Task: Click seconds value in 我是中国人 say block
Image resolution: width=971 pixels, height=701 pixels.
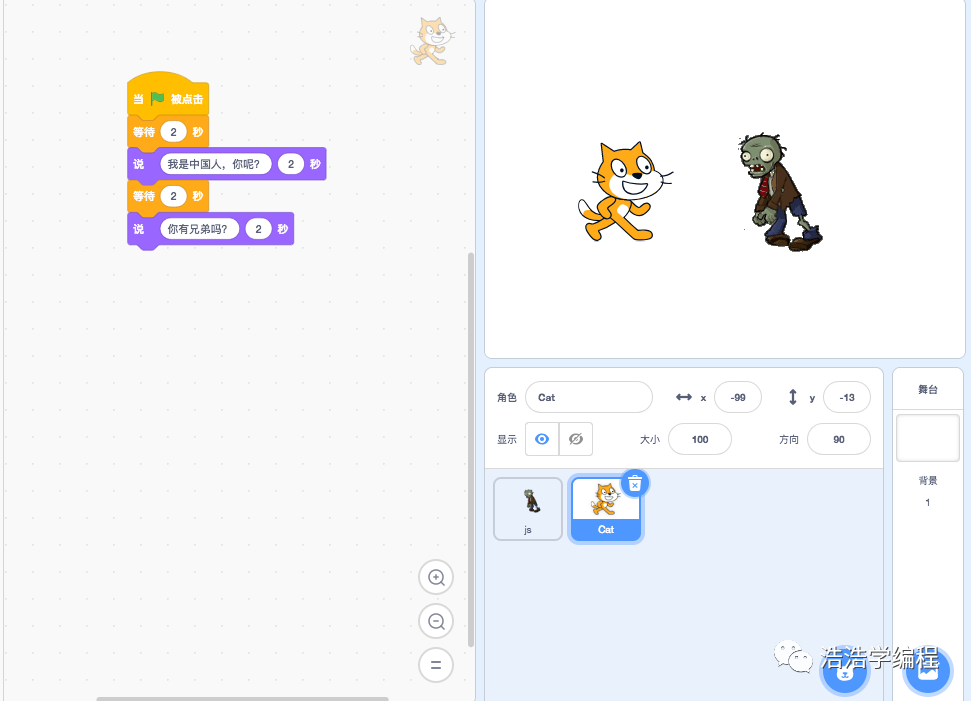Action: (x=290, y=164)
